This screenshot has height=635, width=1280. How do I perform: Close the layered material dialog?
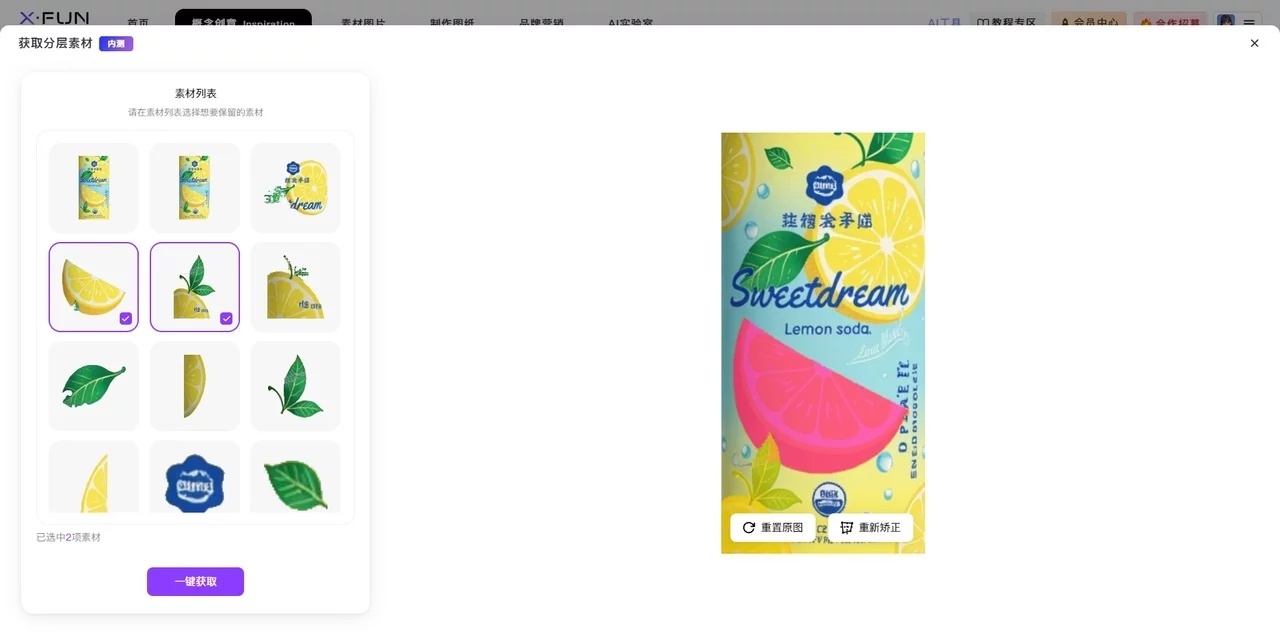tap(1254, 43)
